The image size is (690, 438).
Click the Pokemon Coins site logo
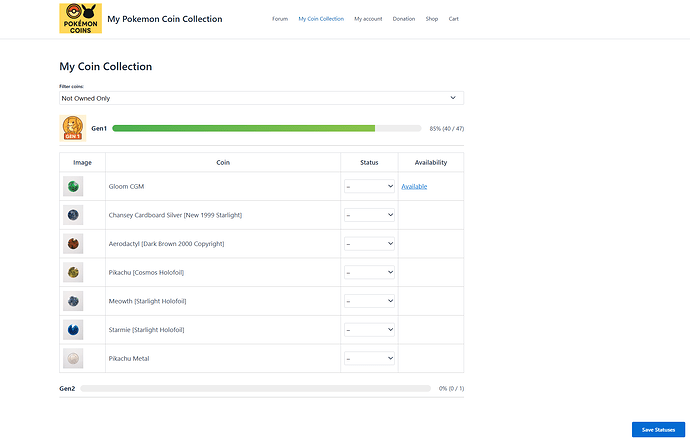81,18
